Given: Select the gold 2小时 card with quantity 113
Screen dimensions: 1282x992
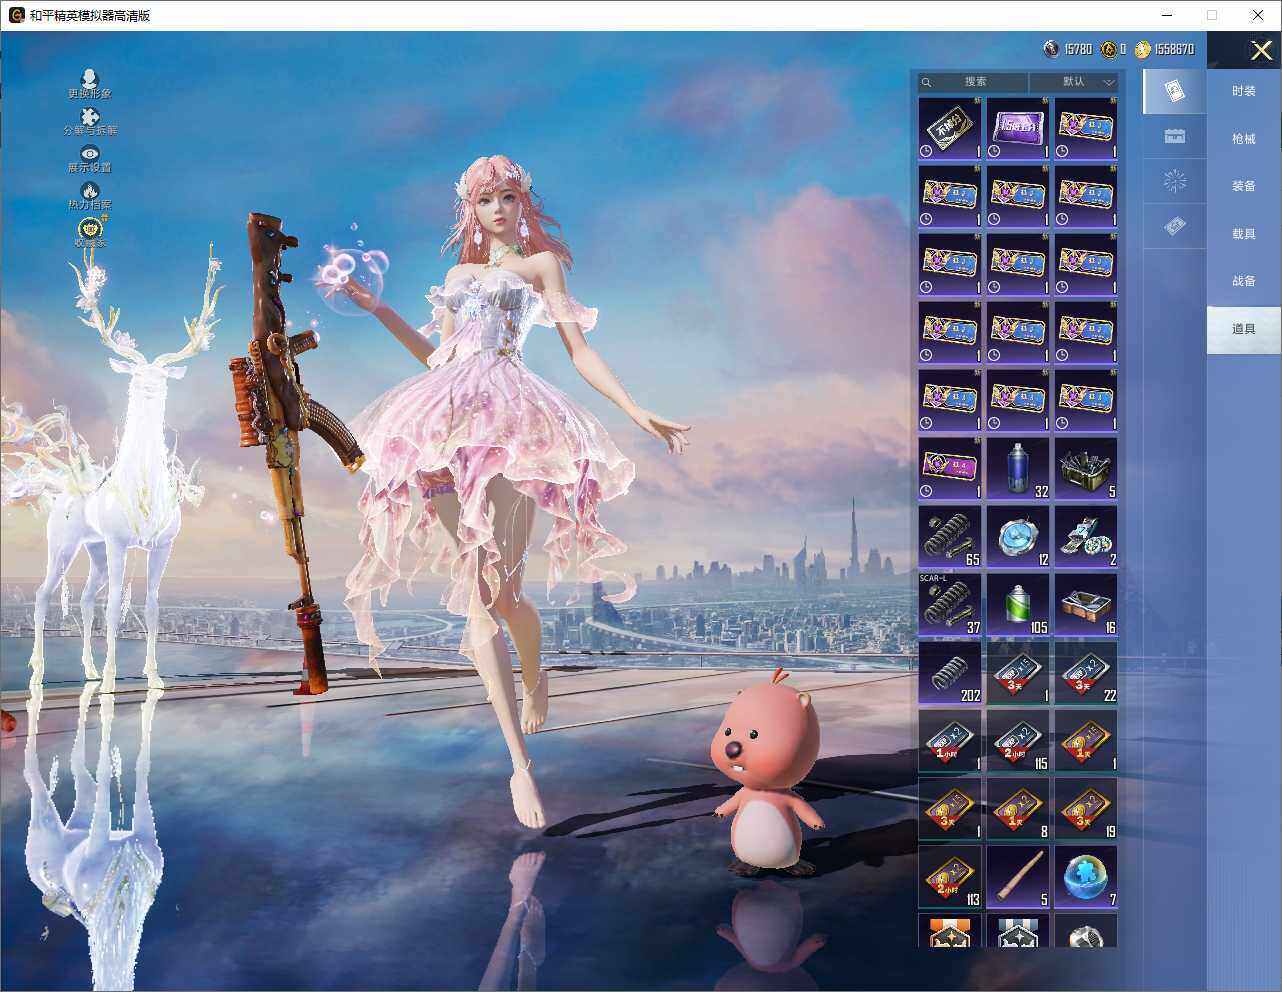Looking at the screenshot, I should [950, 877].
